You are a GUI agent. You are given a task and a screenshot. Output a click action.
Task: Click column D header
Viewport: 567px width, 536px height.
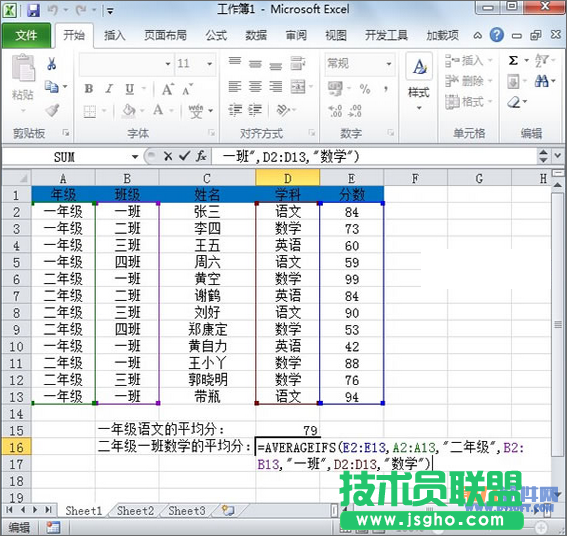pyautogui.click(x=287, y=178)
